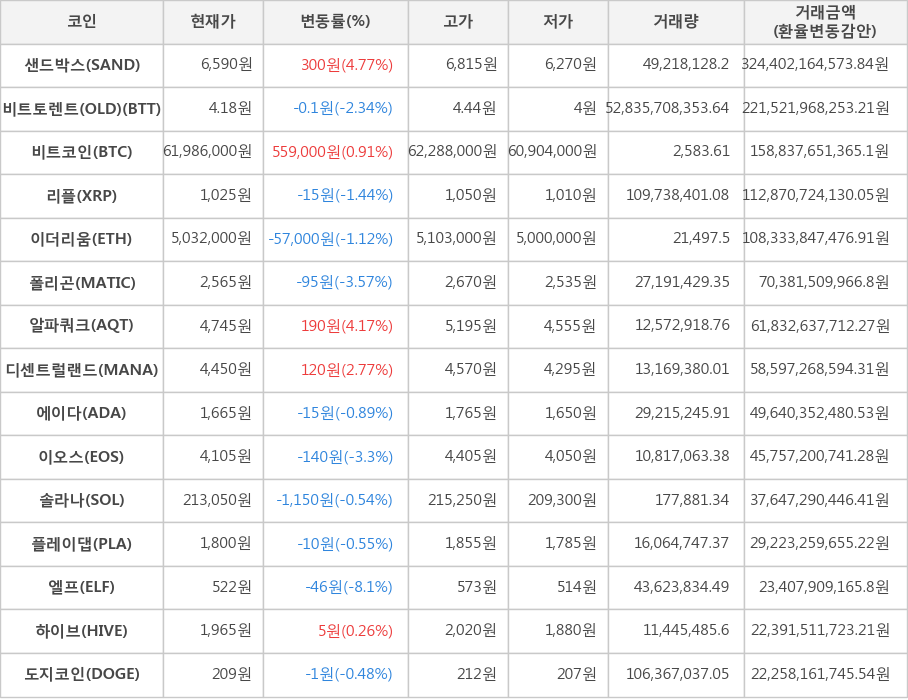Click BTC high price 62,288,000원
Viewport: 908px width, 700px height.
pos(453,151)
